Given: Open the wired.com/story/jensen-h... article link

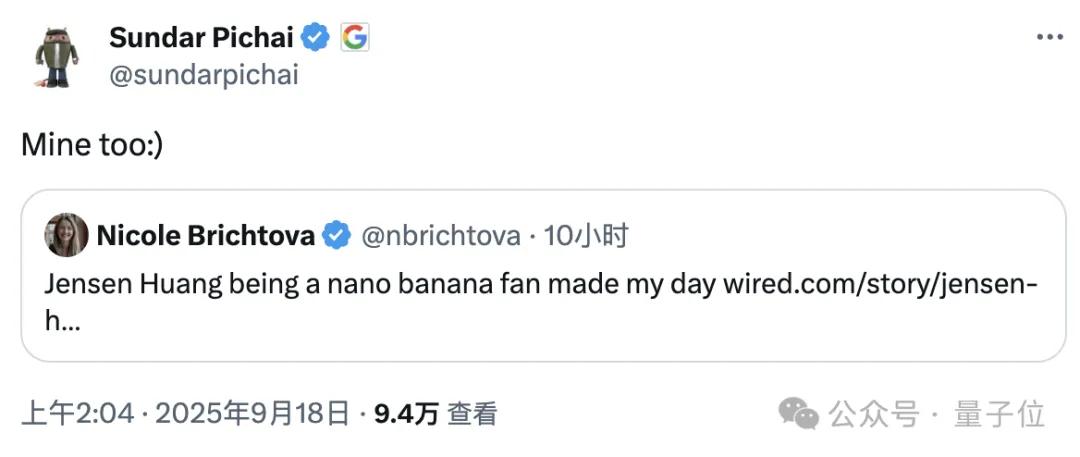Looking at the screenshot, I should pyautogui.click(x=880, y=284).
